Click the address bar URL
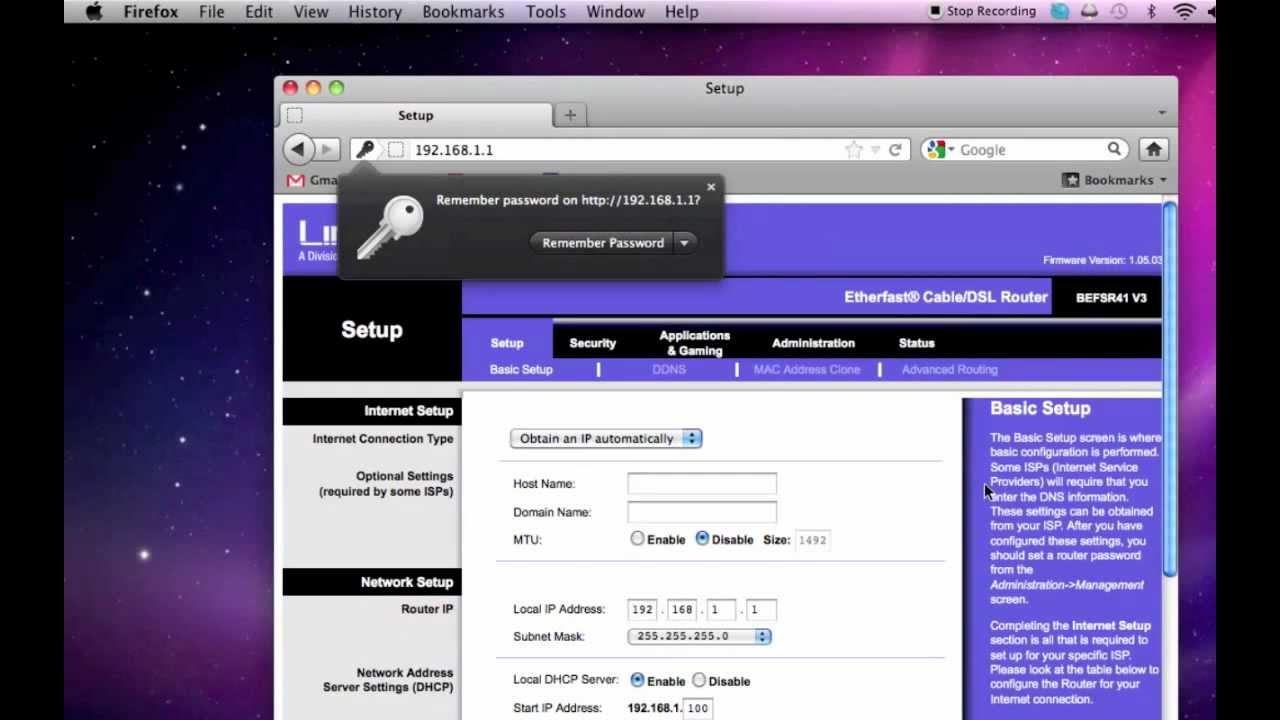This screenshot has height=720, width=1280. [454, 150]
